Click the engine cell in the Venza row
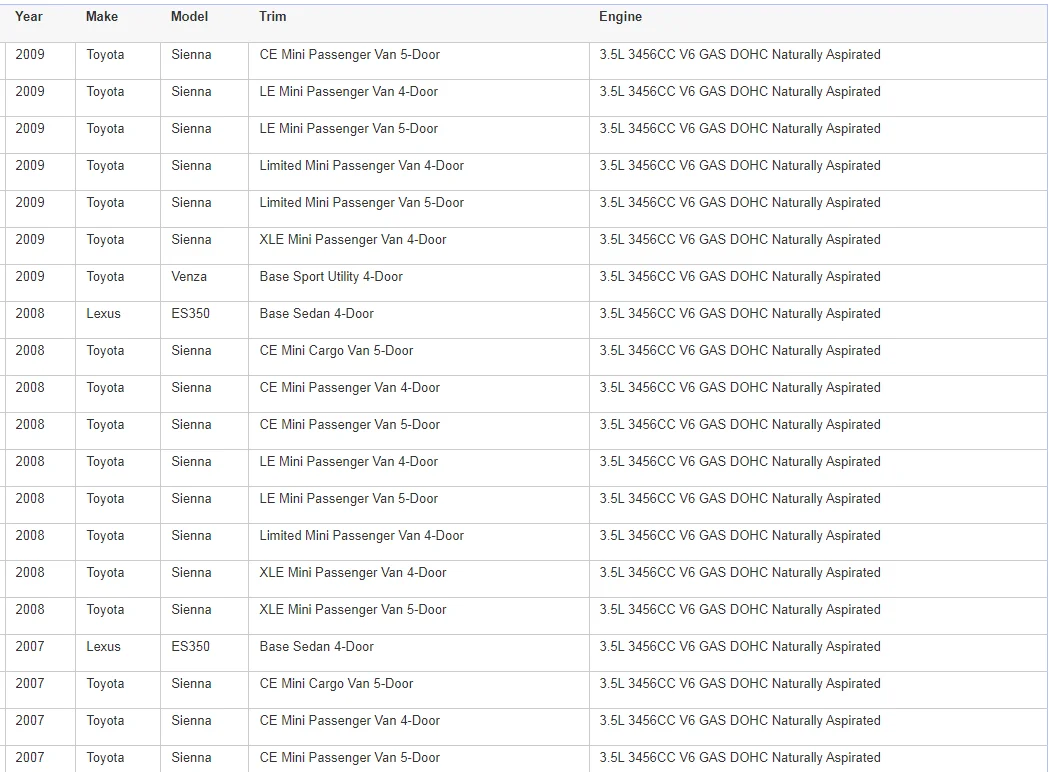Viewport: 1050px width, 772px height. point(740,277)
